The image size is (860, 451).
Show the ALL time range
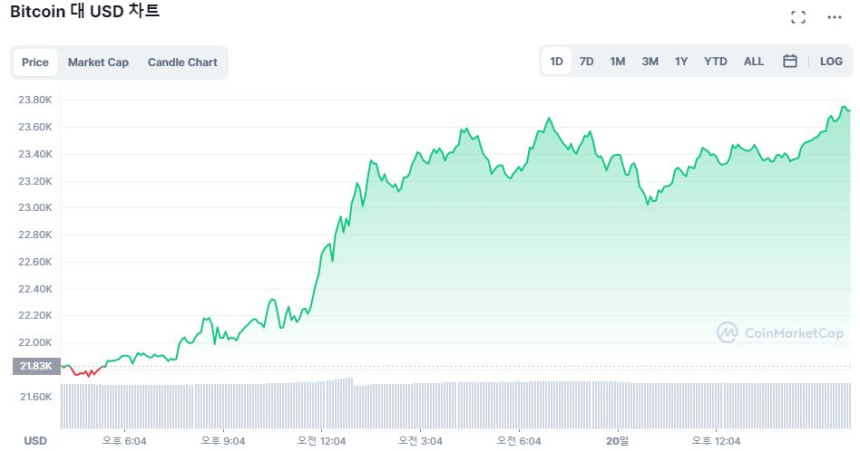point(754,61)
